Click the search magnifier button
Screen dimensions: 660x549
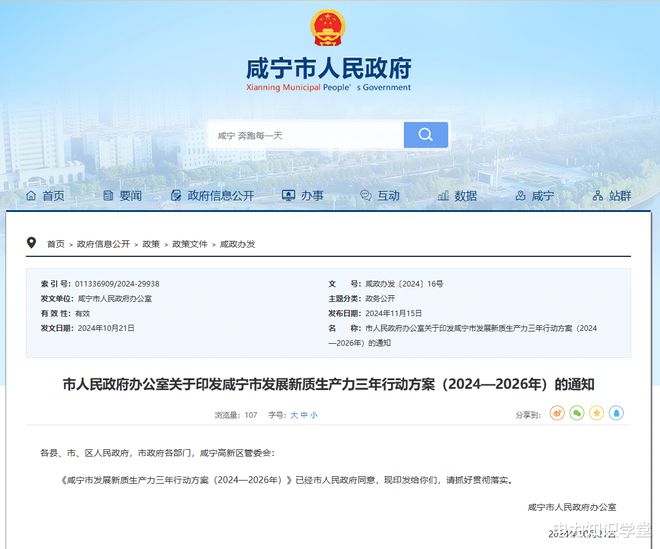click(x=426, y=135)
